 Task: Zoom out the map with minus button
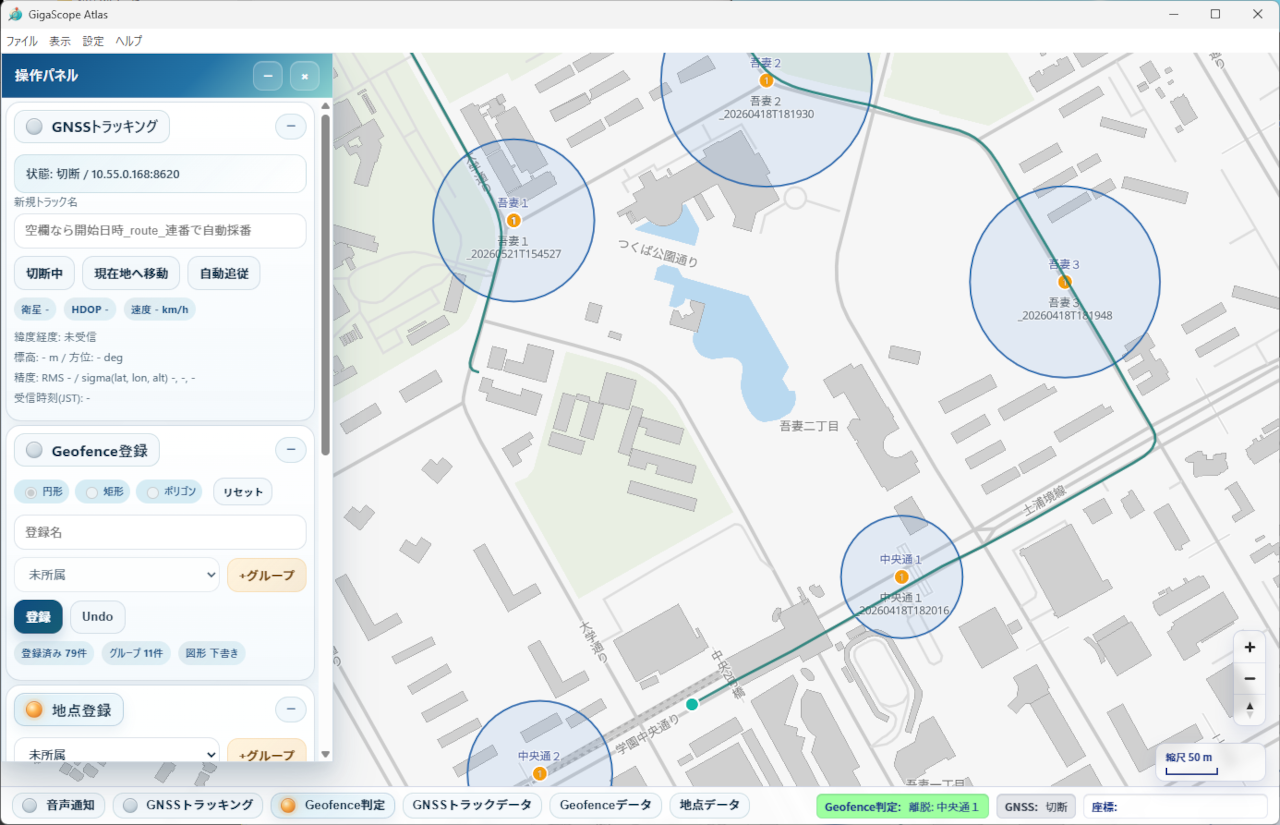[x=1250, y=679]
